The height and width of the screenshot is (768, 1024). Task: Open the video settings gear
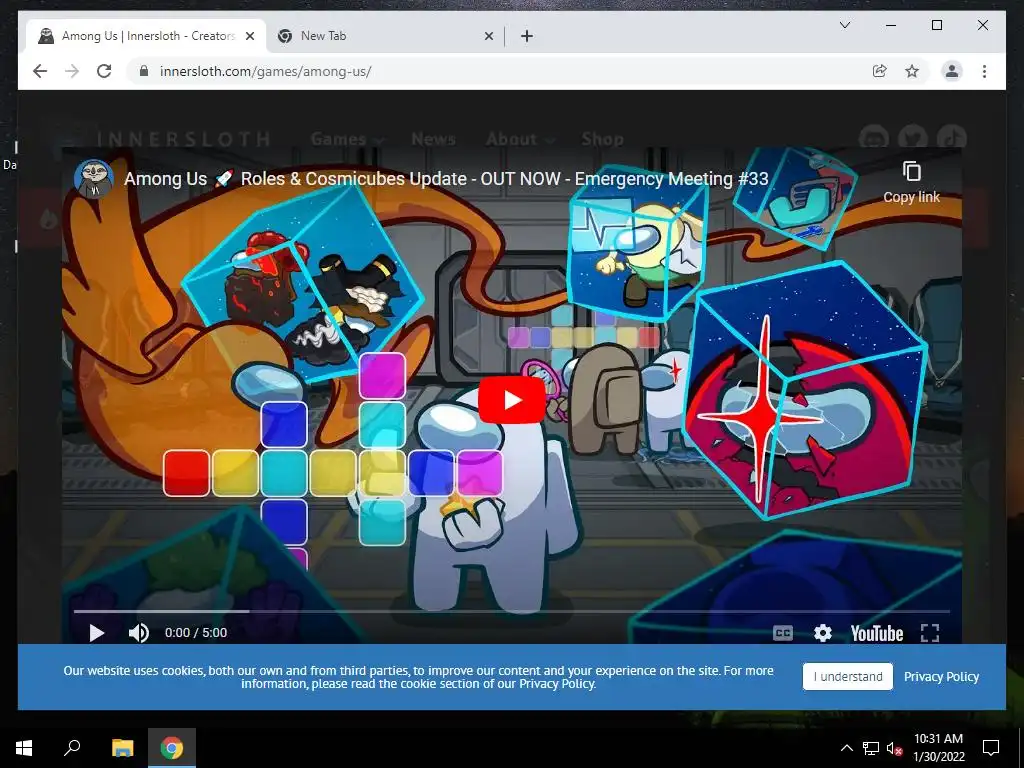(823, 633)
